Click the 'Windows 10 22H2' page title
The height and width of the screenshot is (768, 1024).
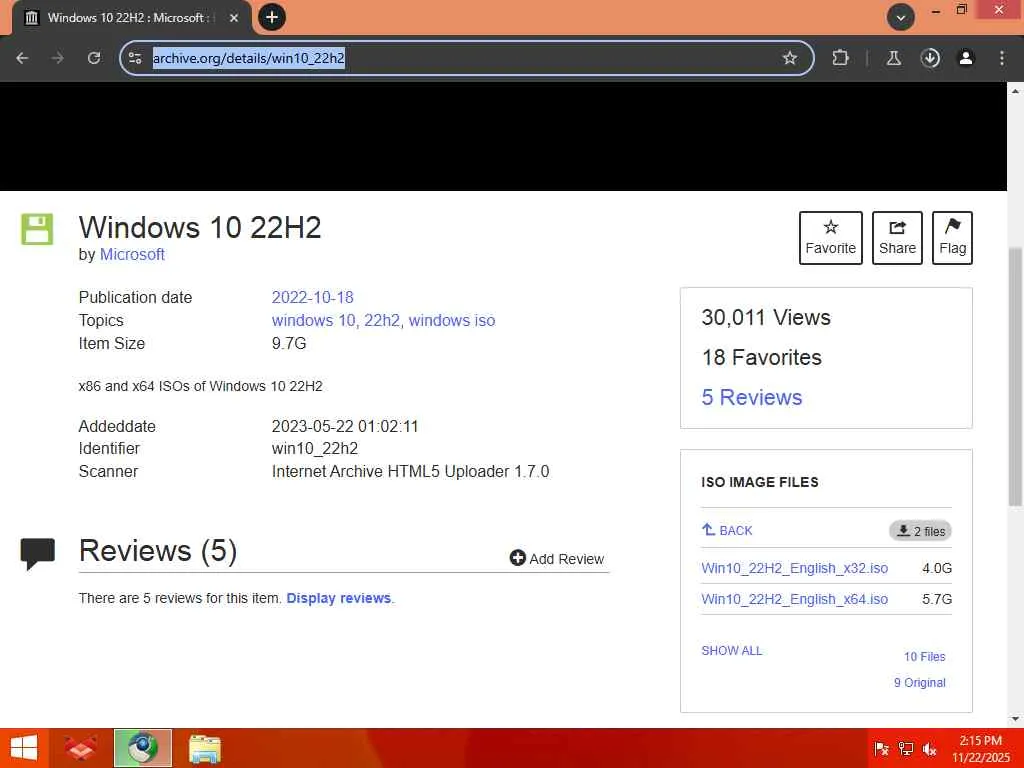[200, 228]
